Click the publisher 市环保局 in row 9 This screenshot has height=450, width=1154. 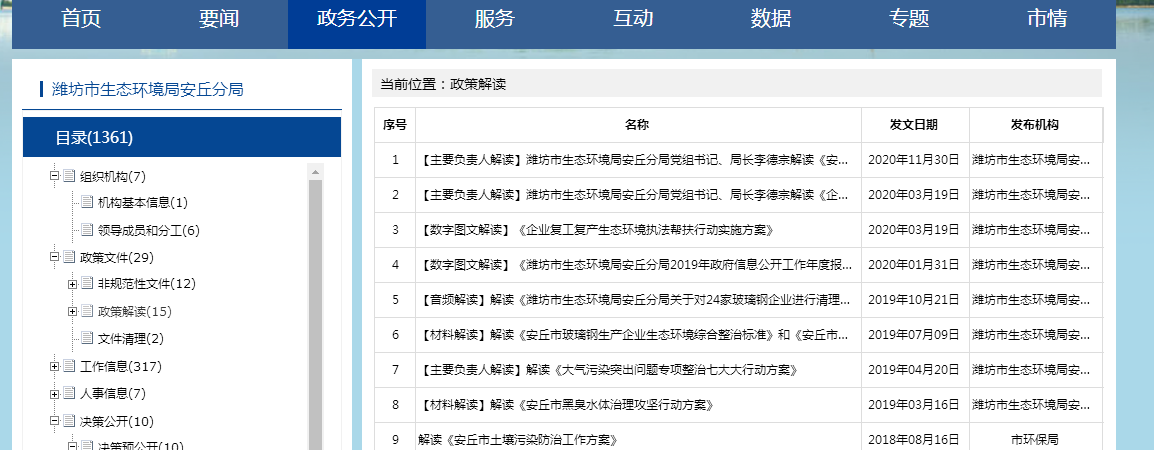pyautogui.click(x=1035, y=440)
